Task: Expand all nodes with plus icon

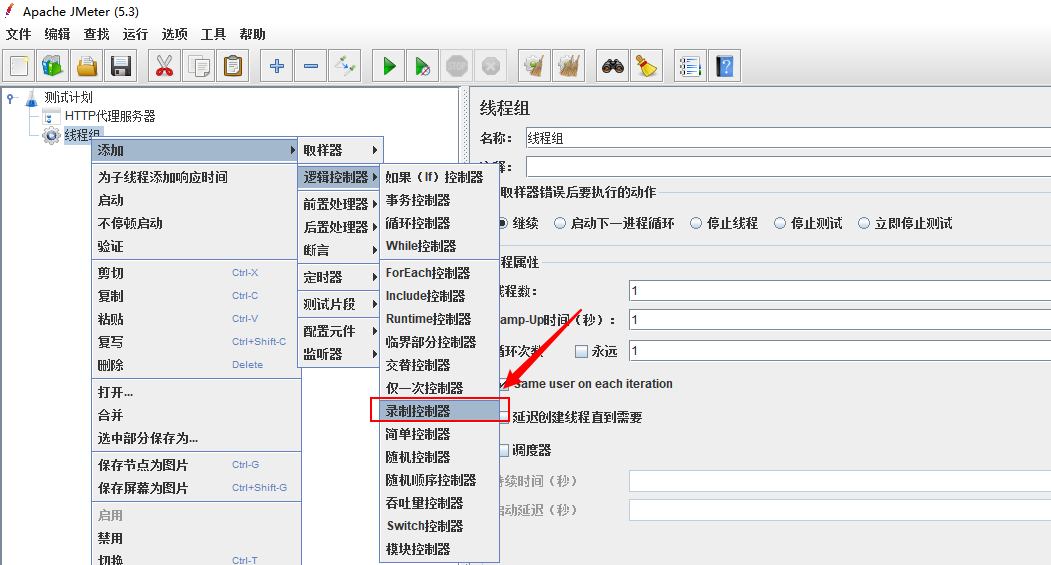Action: (x=276, y=66)
